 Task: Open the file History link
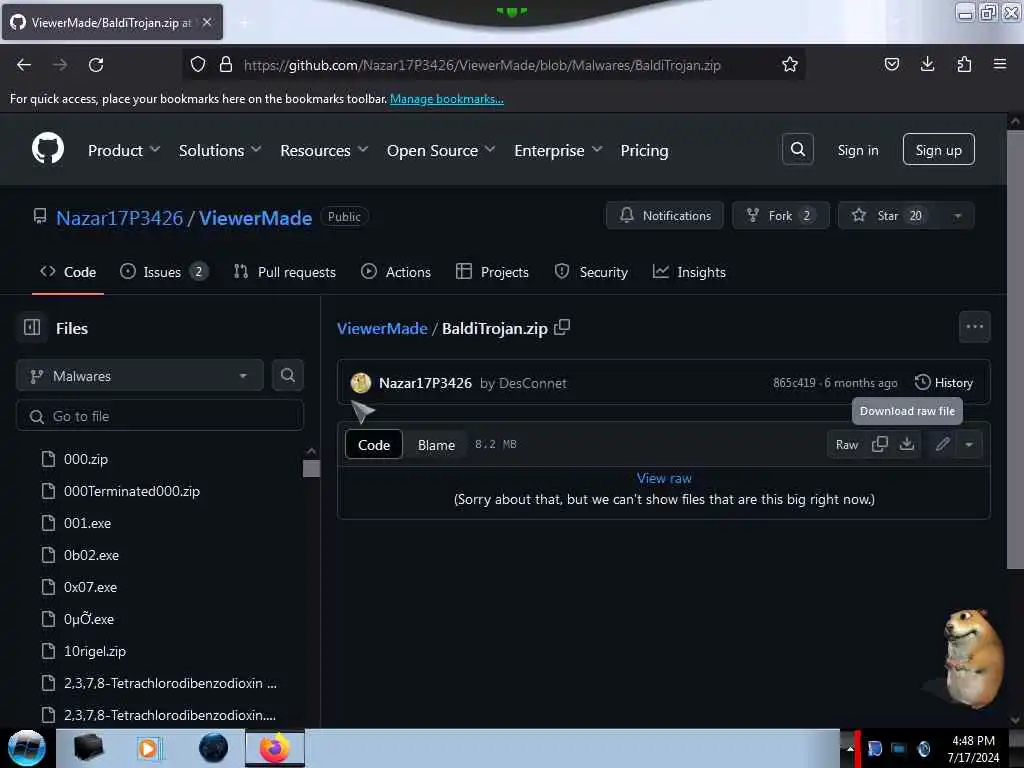944,383
